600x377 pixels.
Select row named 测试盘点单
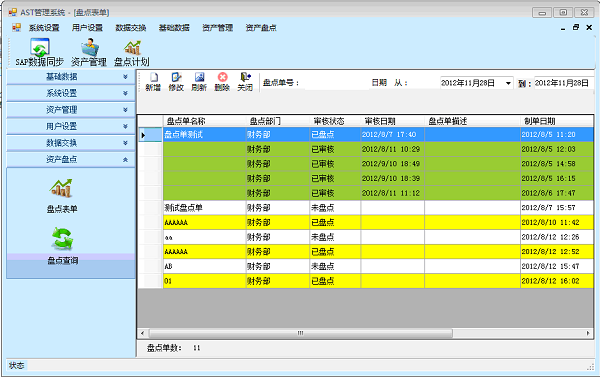[366, 207]
